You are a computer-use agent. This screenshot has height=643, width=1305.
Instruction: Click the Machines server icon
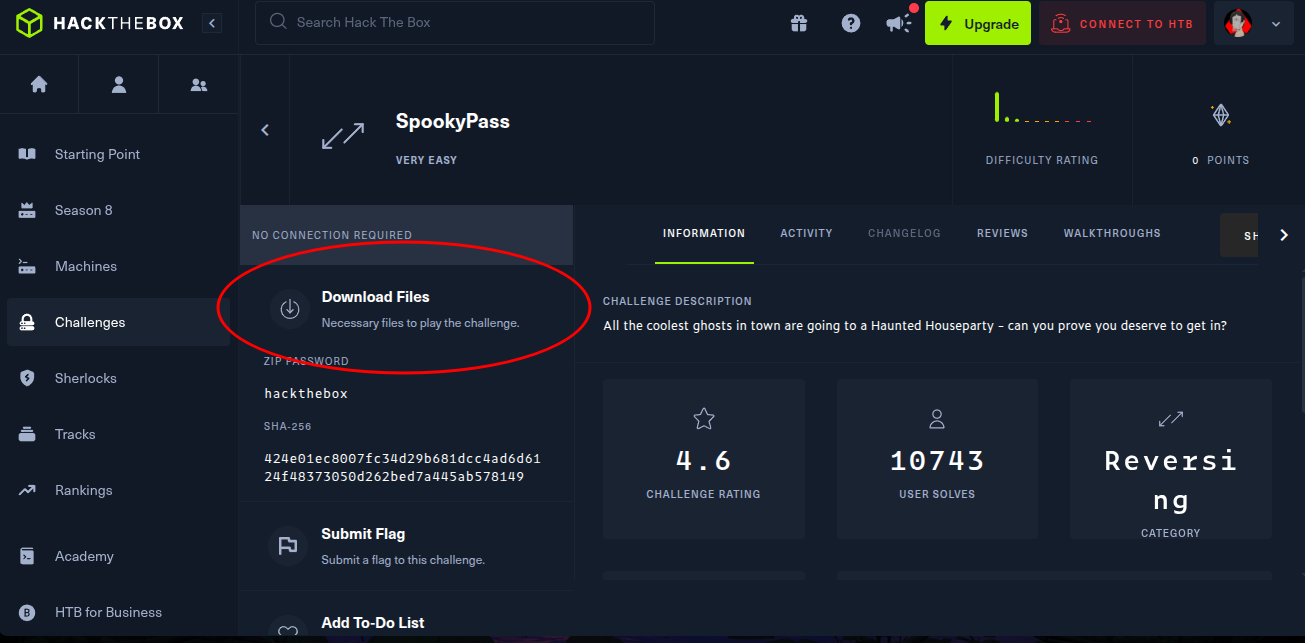27,266
